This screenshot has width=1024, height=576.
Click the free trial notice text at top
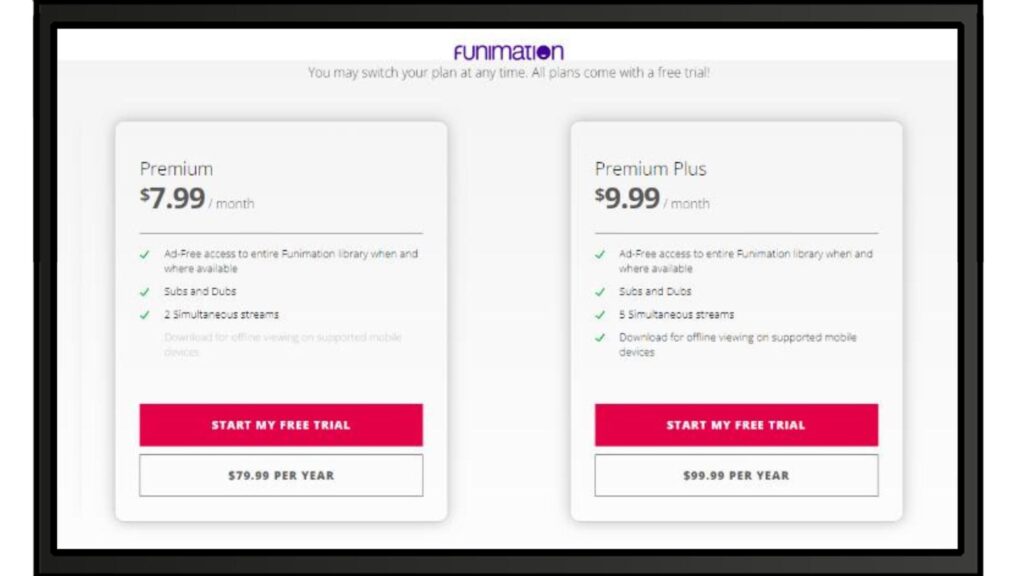coord(511,71)
